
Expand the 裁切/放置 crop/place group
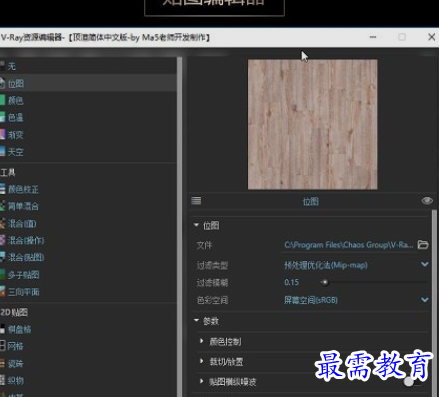coord(201,361)
